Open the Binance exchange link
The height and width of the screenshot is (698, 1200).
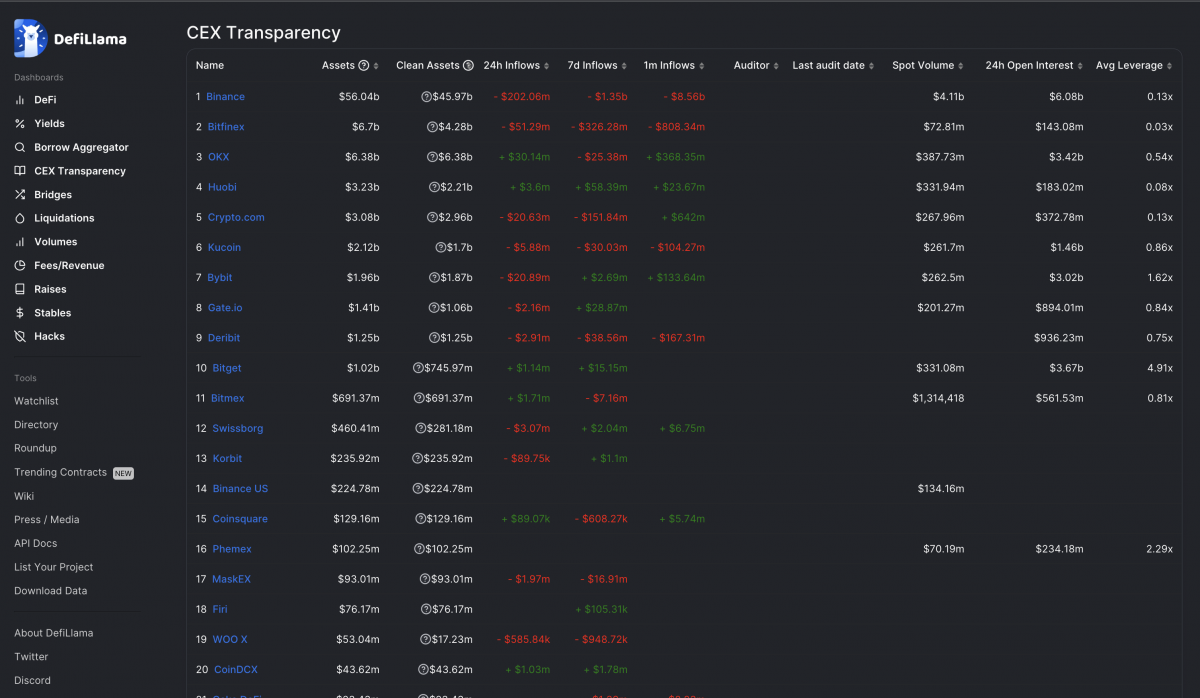pos(225,96)
